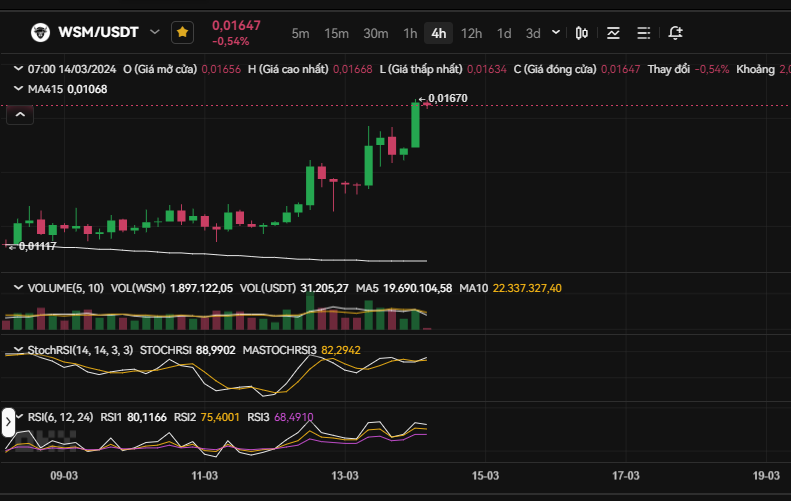Click the StochRSI(14, 14, 3, 3) label
This screenshot has height=501, width=791.
coord(80,350)
